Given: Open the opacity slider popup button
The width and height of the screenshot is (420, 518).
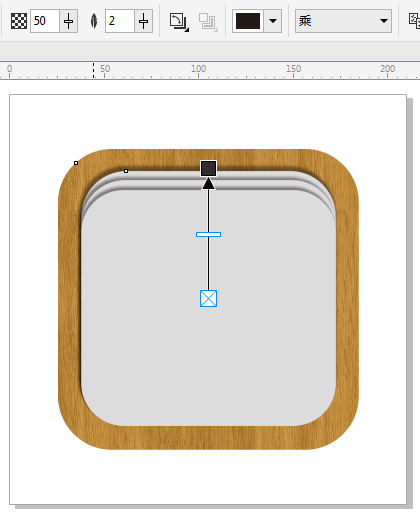Looking at the screenshot, I should (x=69, y=21).
